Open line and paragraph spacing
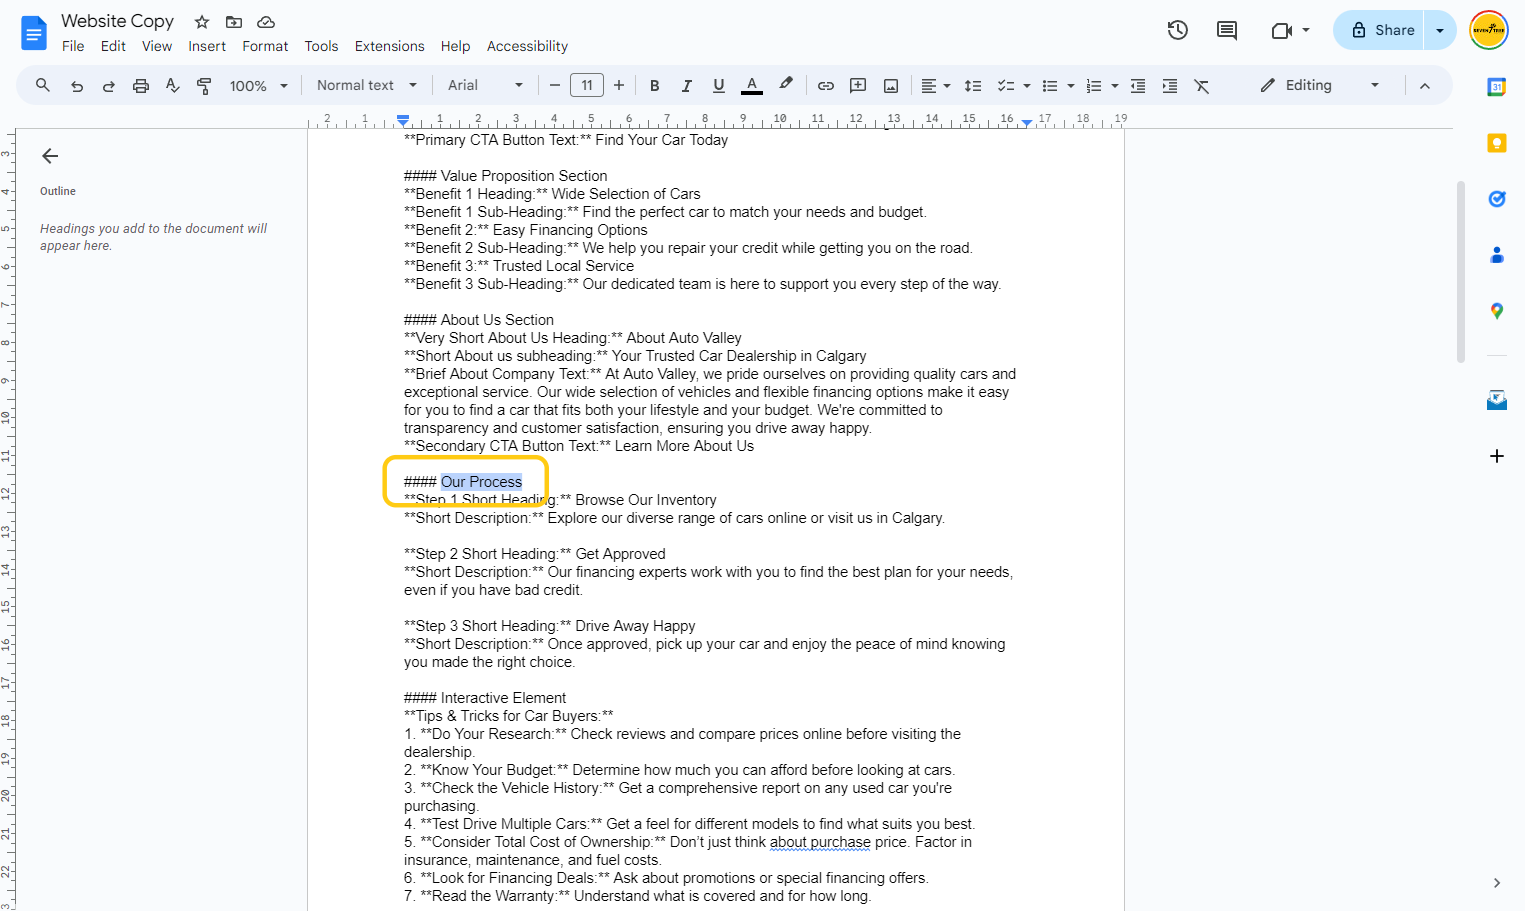Screen dimensions: 1525x911 coord(973,86)
